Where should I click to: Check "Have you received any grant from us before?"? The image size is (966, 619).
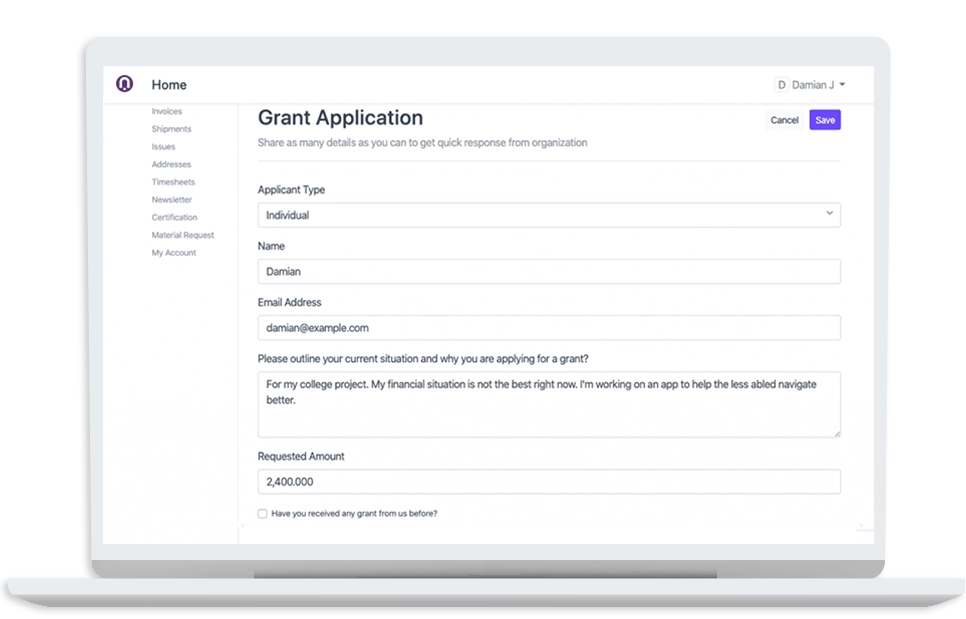[x=262, y=512]
